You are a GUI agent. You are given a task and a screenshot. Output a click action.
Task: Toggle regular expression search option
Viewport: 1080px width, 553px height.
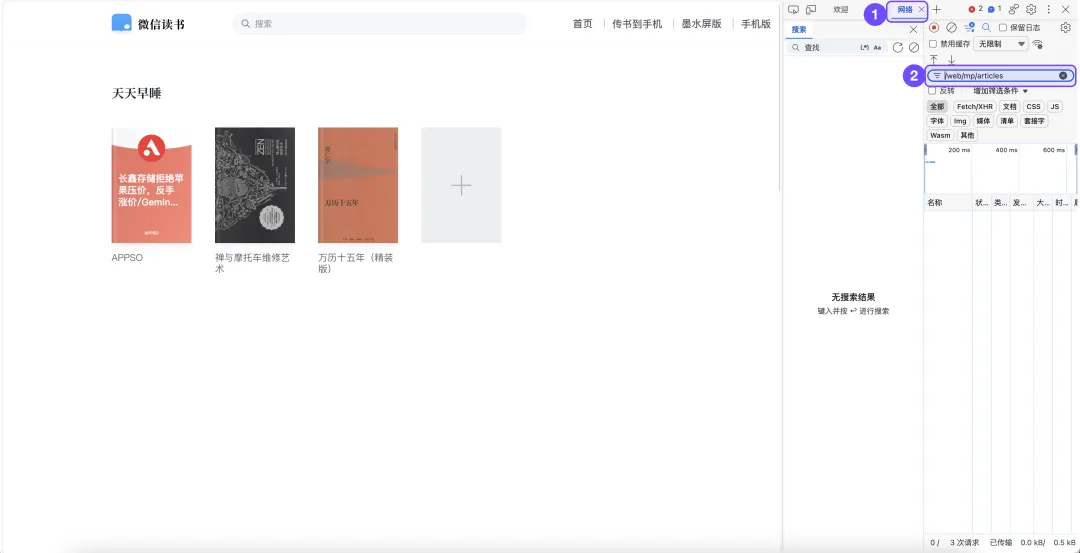pos(865,48)
